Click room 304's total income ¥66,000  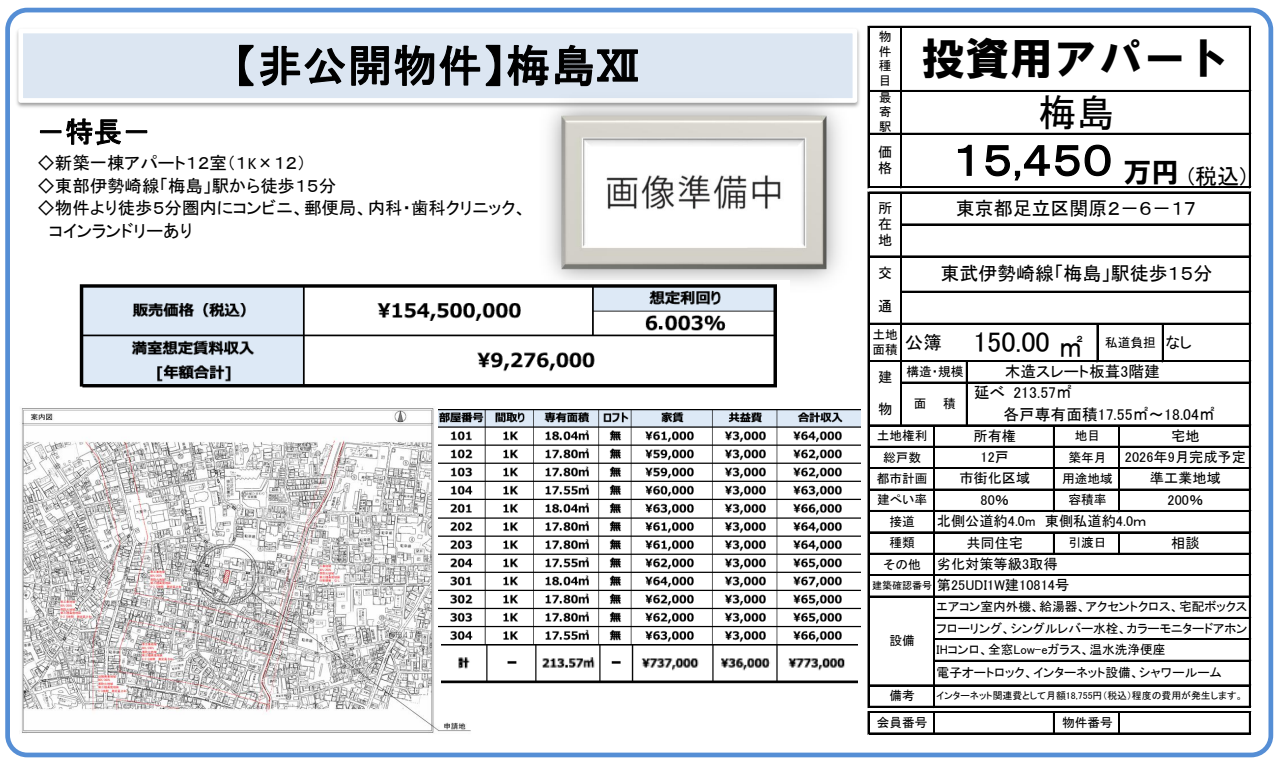(x=817, y=635)
